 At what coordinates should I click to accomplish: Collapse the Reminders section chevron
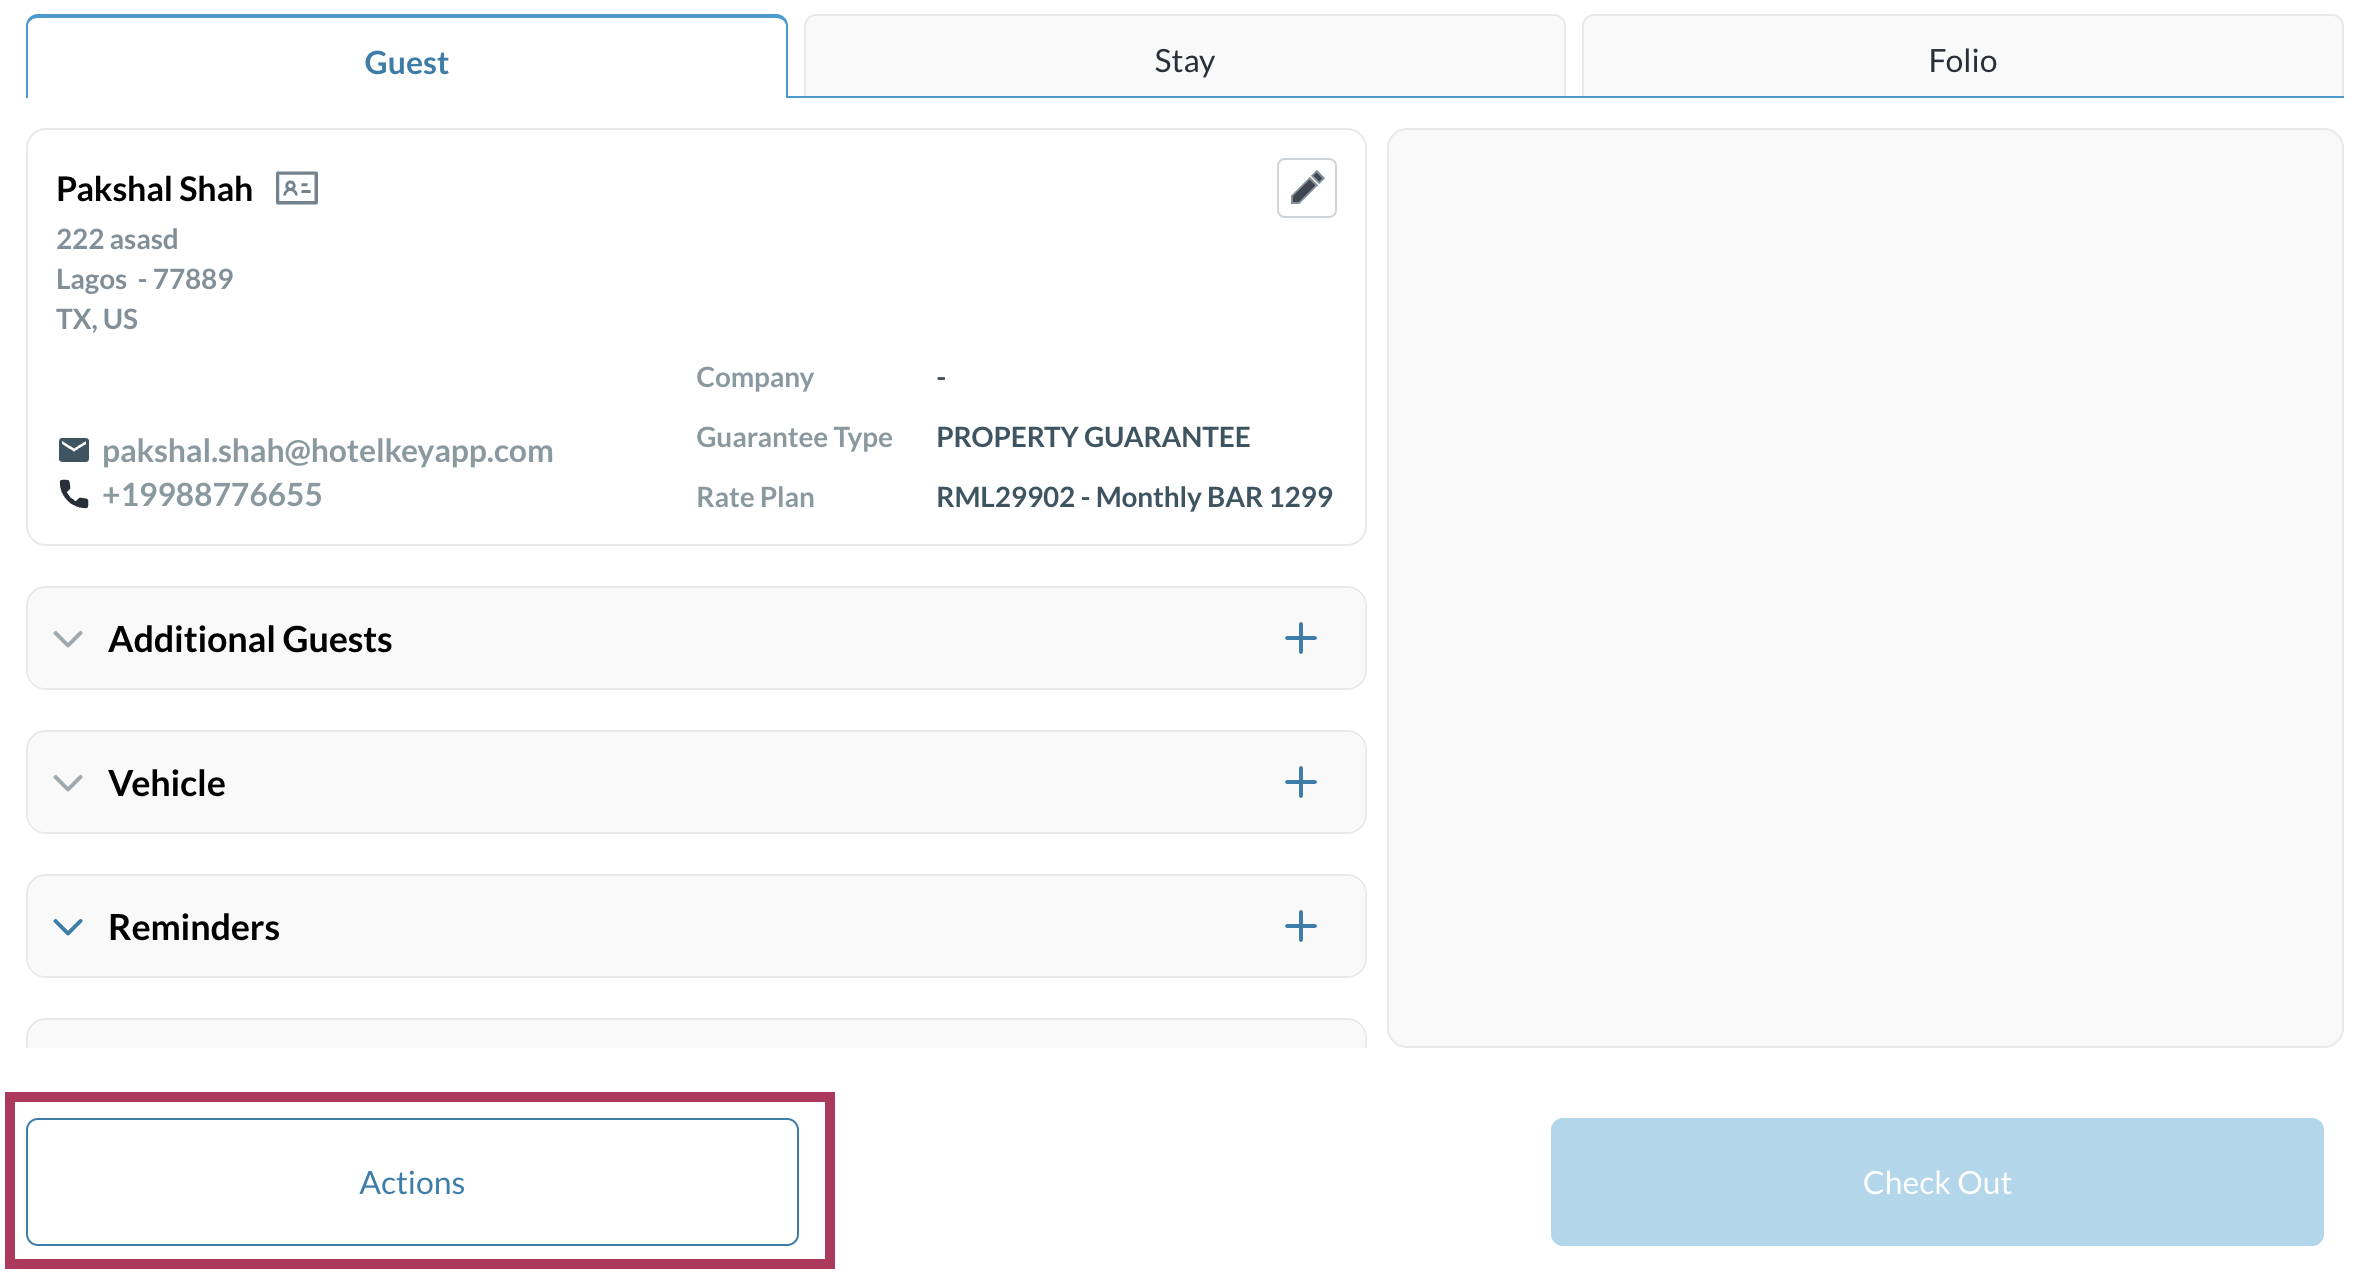(68, 926)
